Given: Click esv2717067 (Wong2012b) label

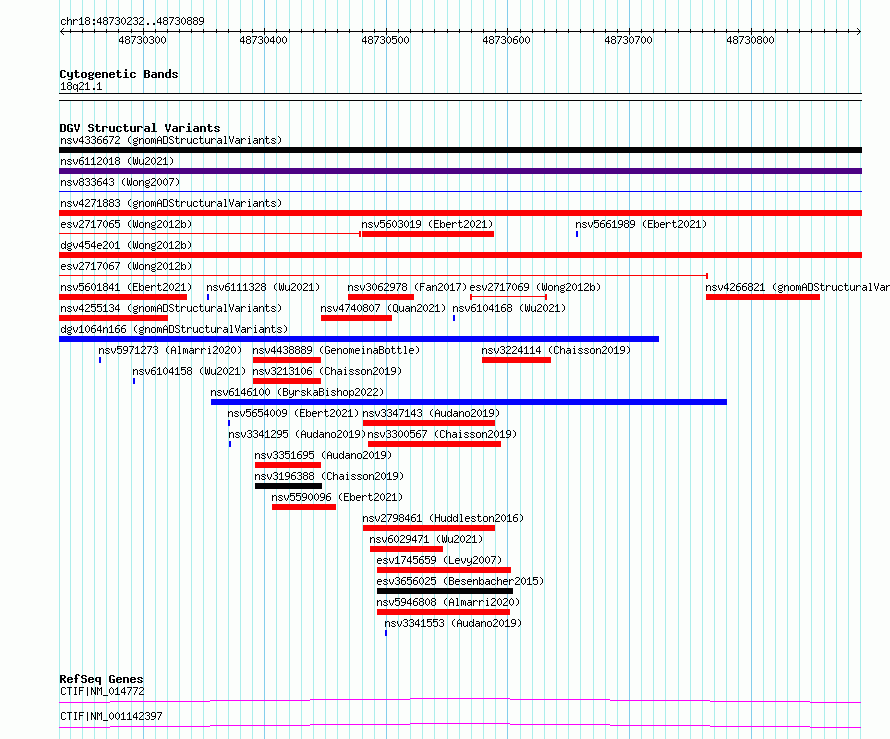Looking at the screenshot, I should 126,266.
